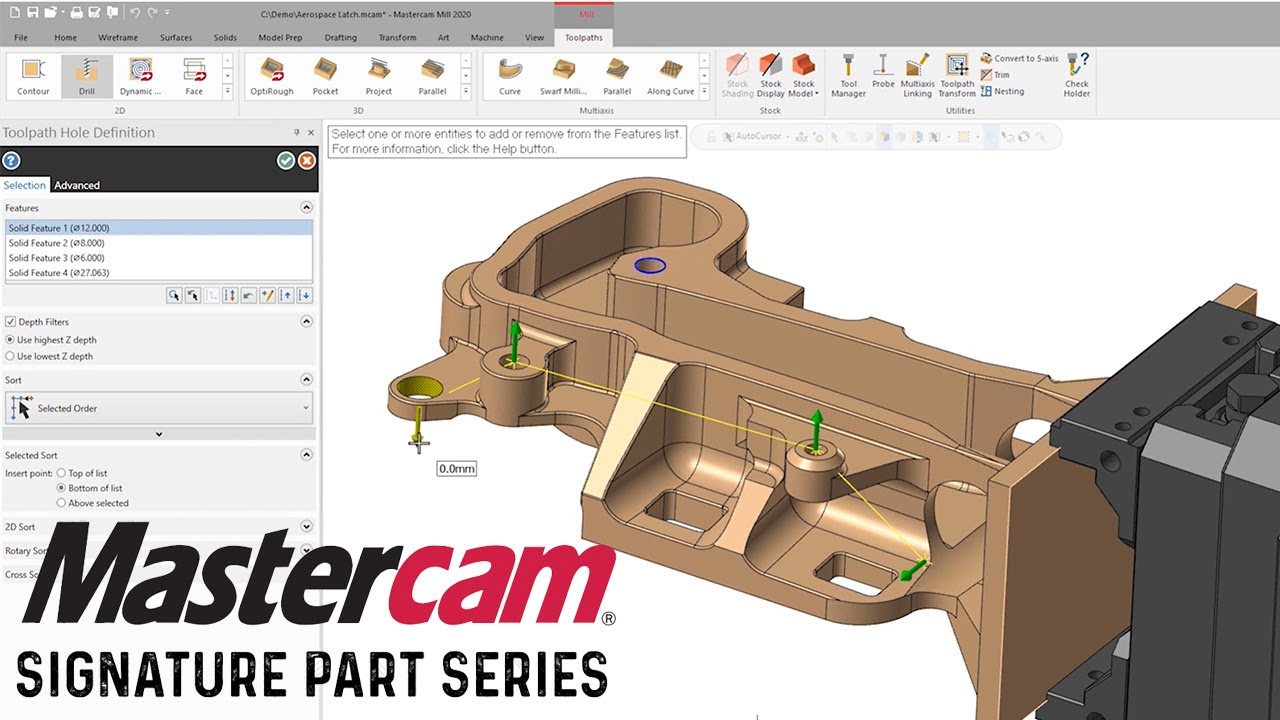1280x720 pixels.
Task: Select Use highest Z depth
Action: (x=10, y=340)
